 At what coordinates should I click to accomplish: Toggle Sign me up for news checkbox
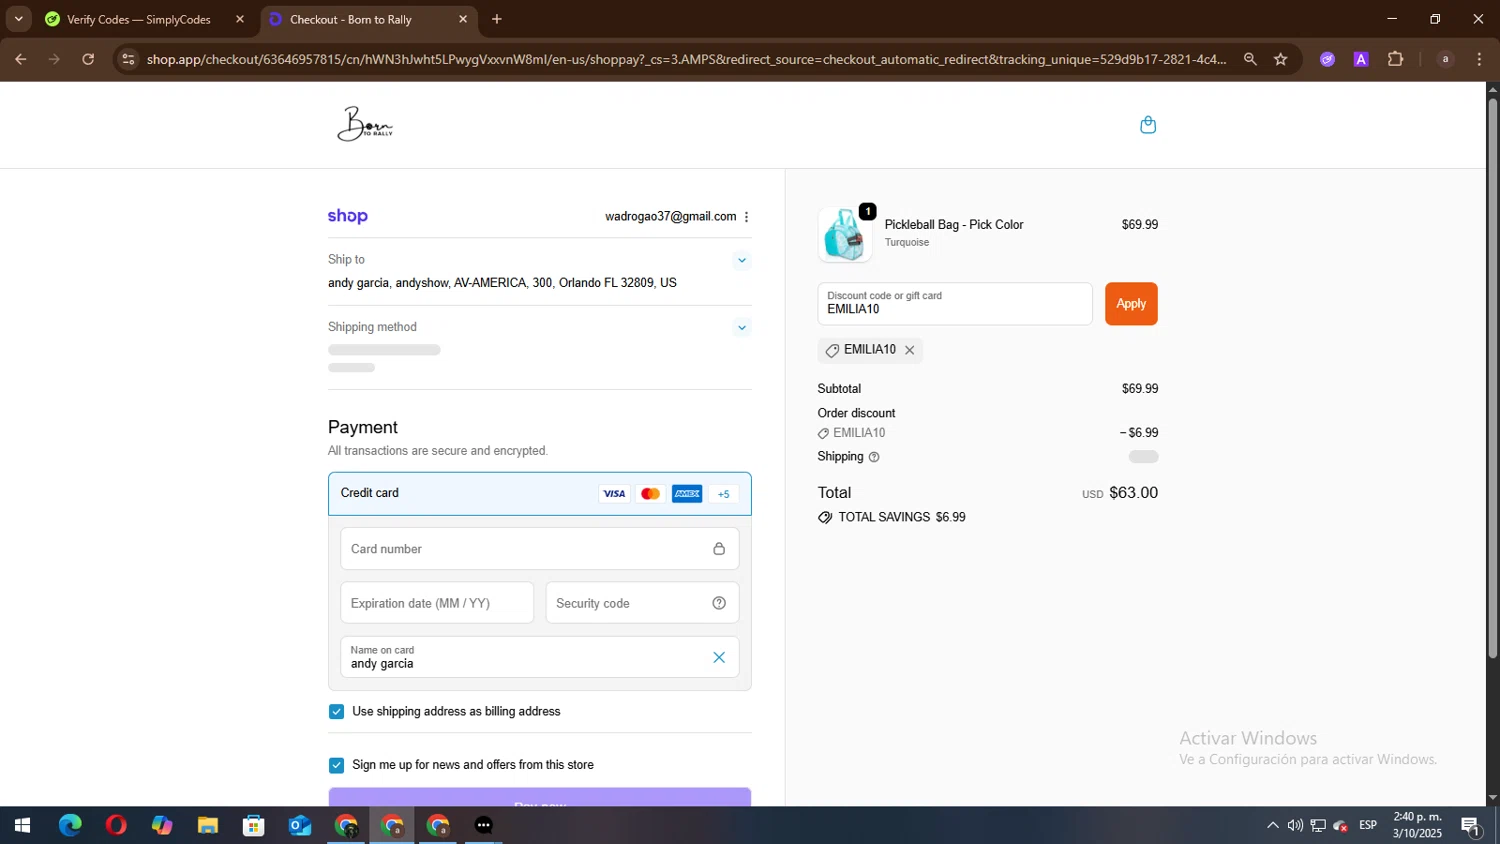pyautogui.click(x=336, y=765)
